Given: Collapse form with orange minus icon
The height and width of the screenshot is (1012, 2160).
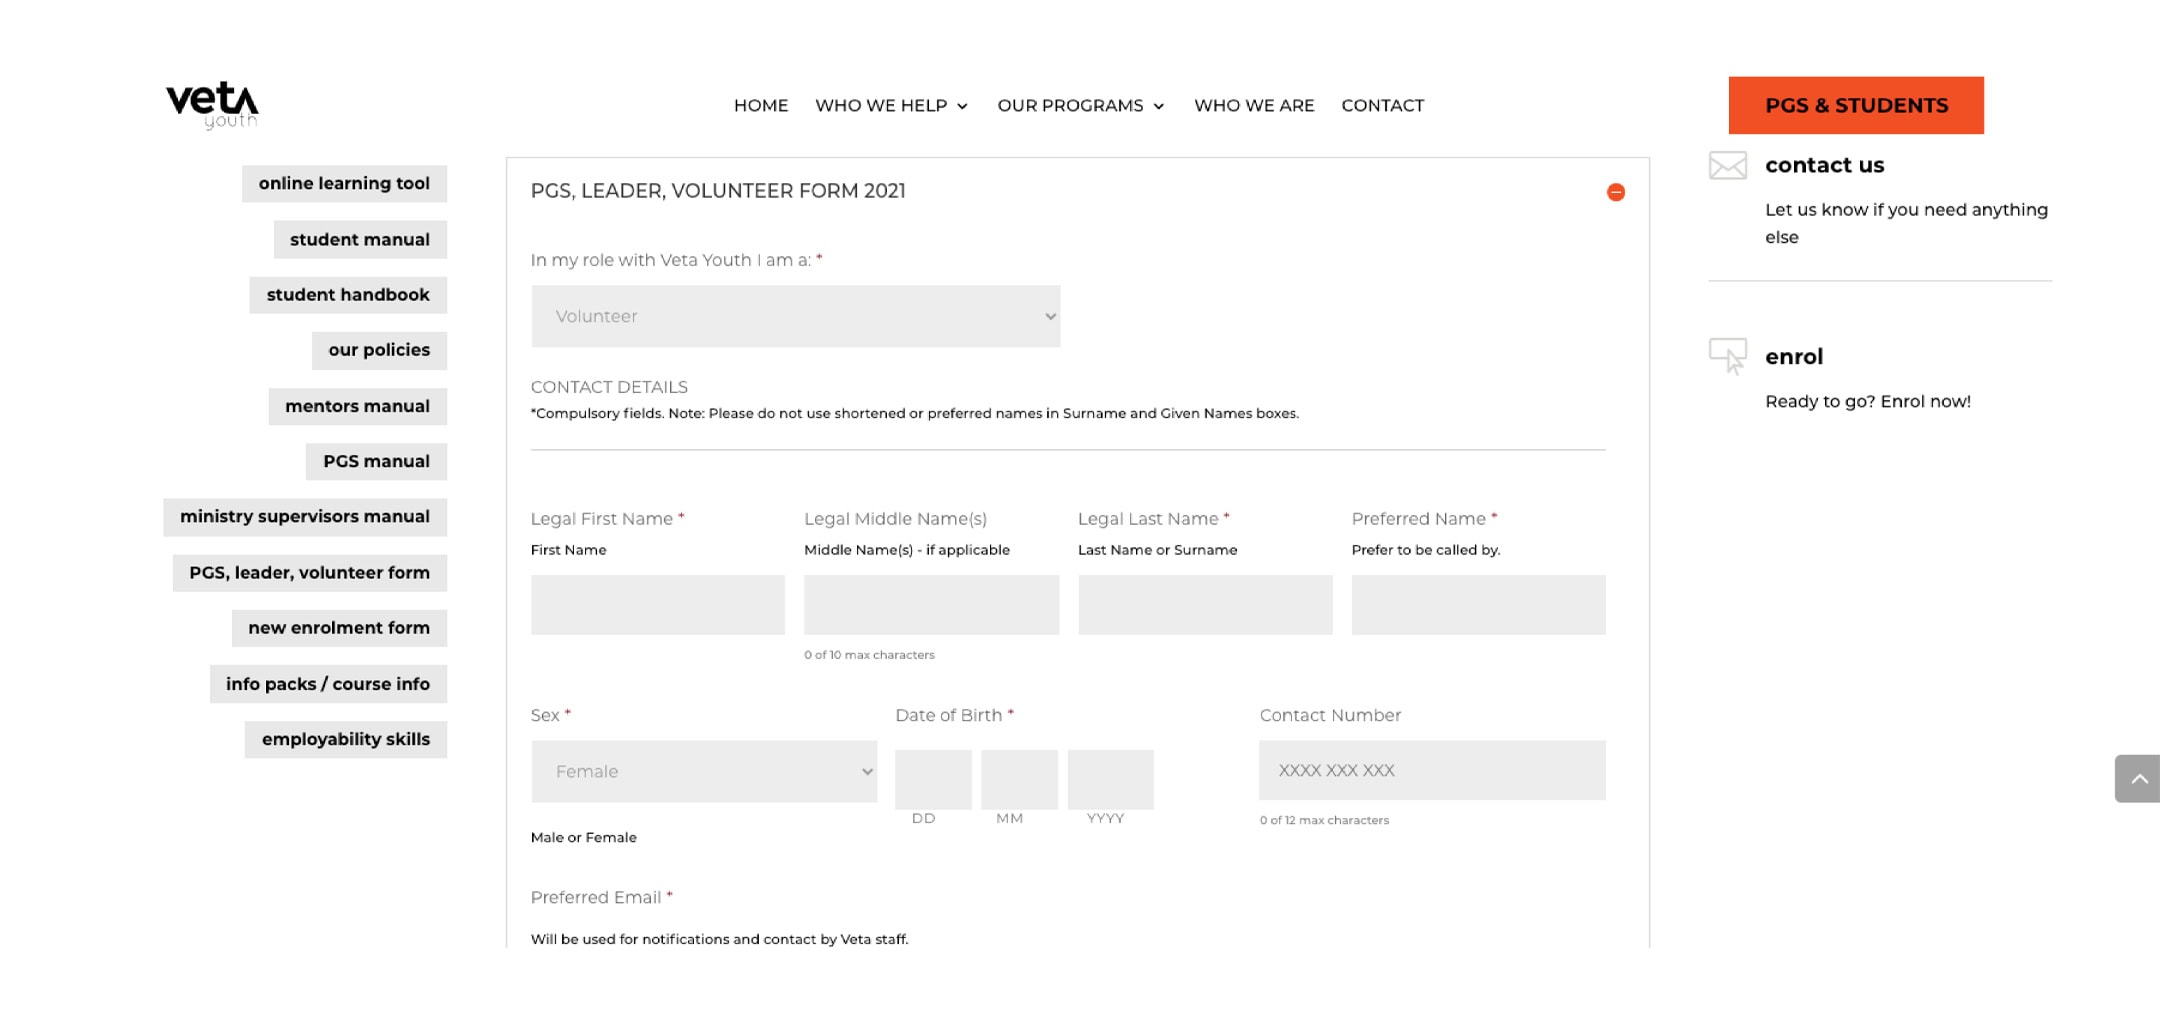Looking at the screenshot, I should [x=1615, y=192].
